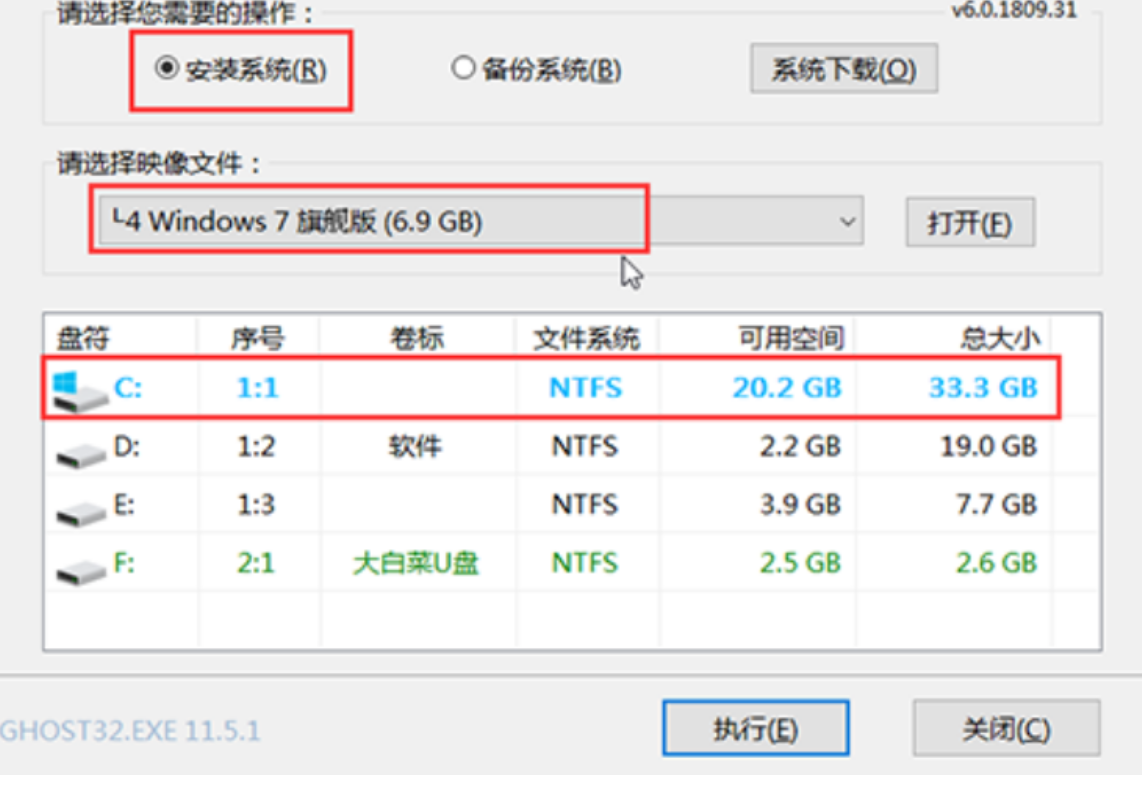Click the 执行(E) button
Screen dimensions: 1142x792
756,728
